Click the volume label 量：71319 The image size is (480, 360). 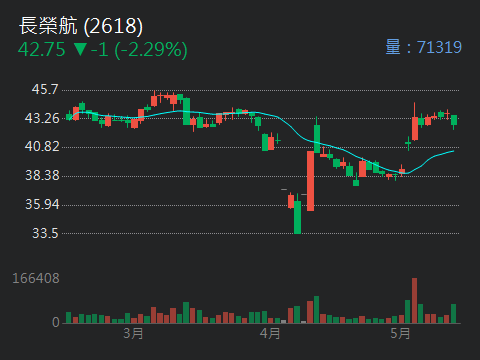coord(423,47)
